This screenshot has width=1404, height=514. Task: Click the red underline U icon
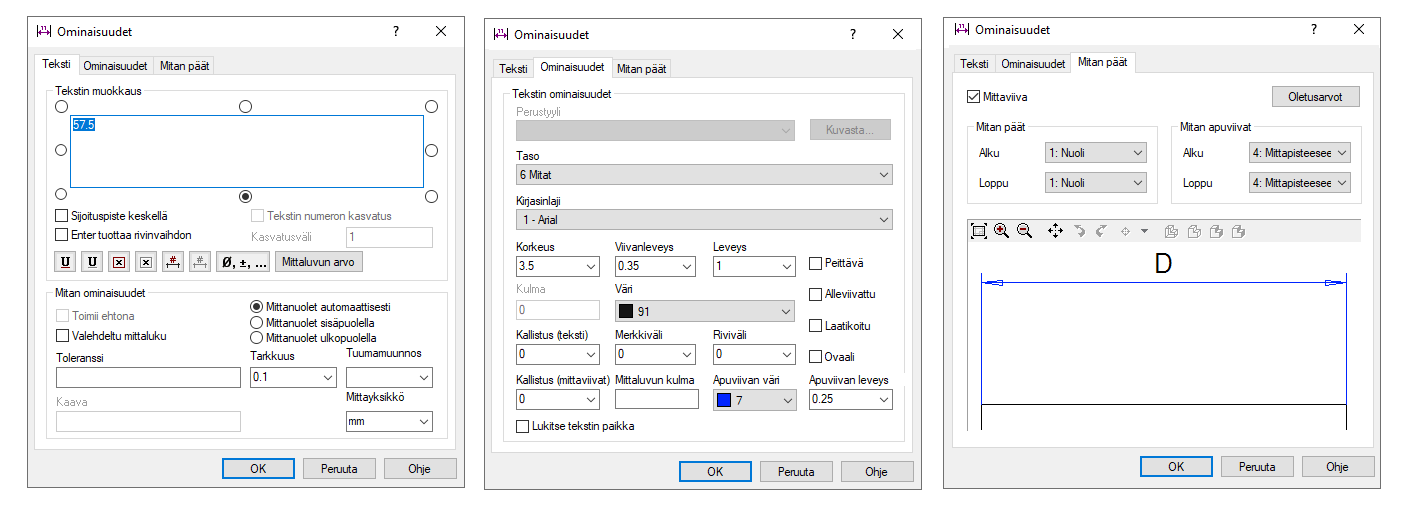click(x=66, y=262)
